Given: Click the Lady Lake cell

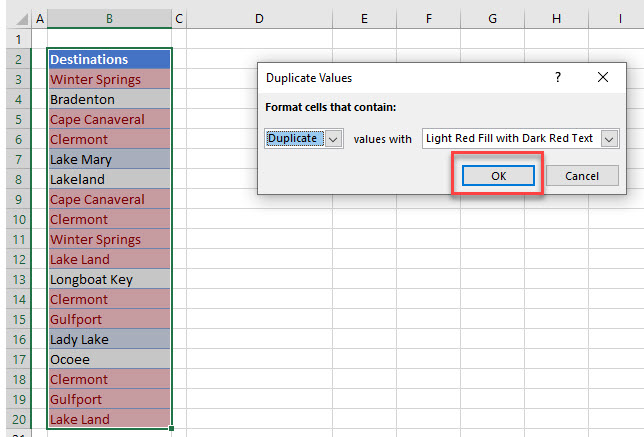Looking at the screenshot, I should (109, 339).
